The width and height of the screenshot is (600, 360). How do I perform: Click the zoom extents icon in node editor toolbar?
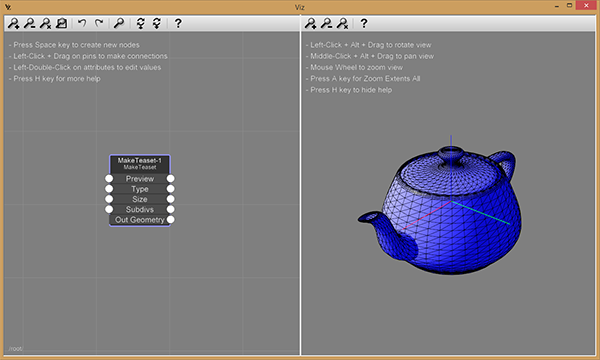62,23
